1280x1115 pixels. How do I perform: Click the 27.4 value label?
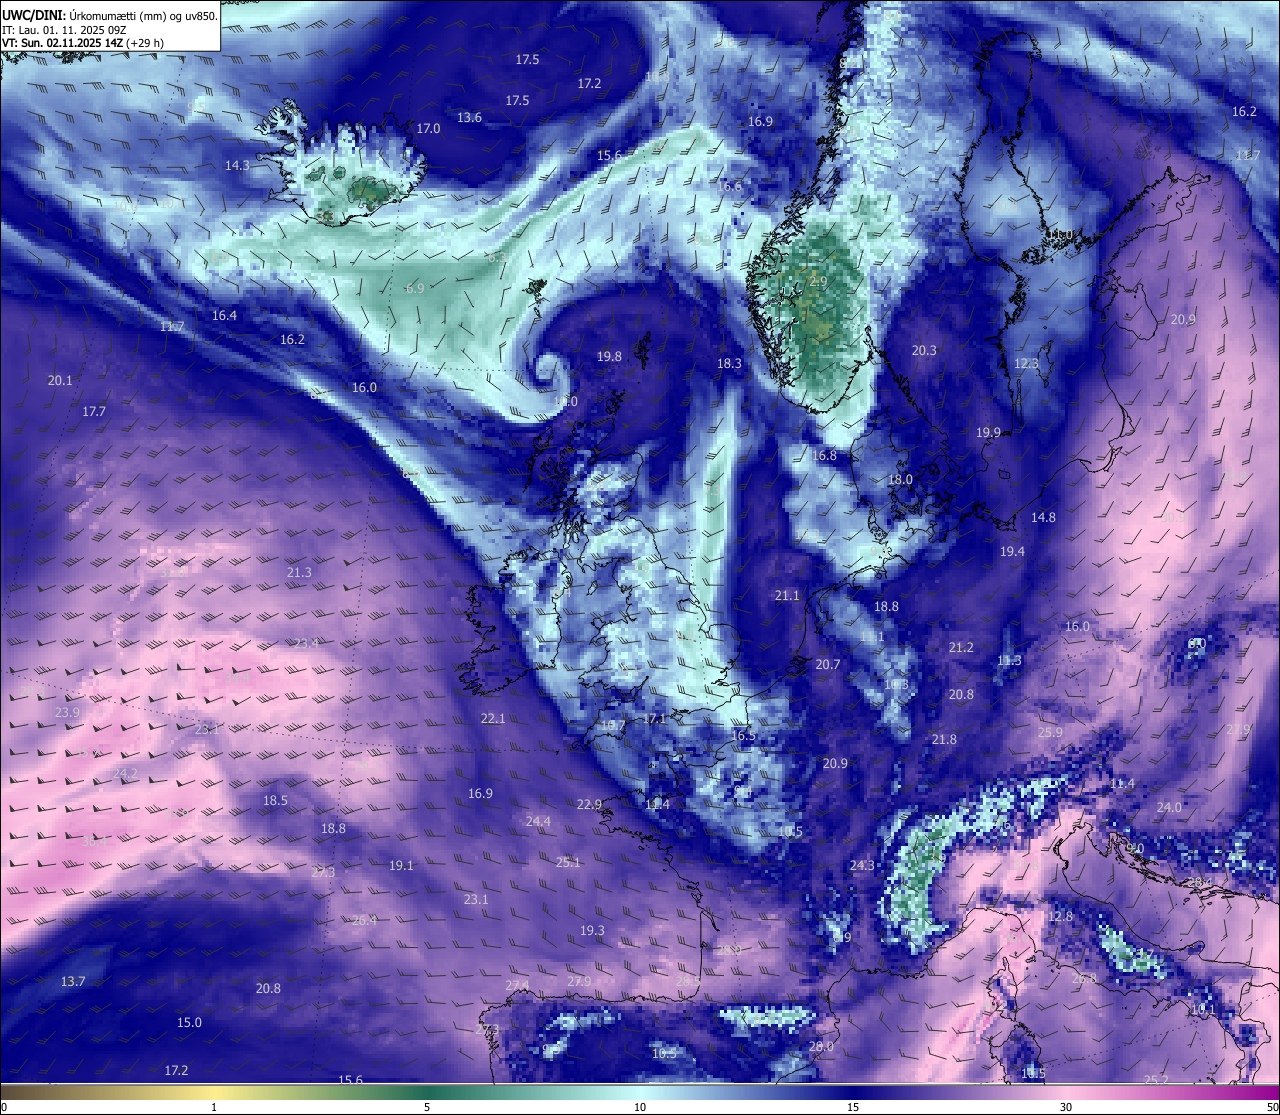click(x=517, y=987)
